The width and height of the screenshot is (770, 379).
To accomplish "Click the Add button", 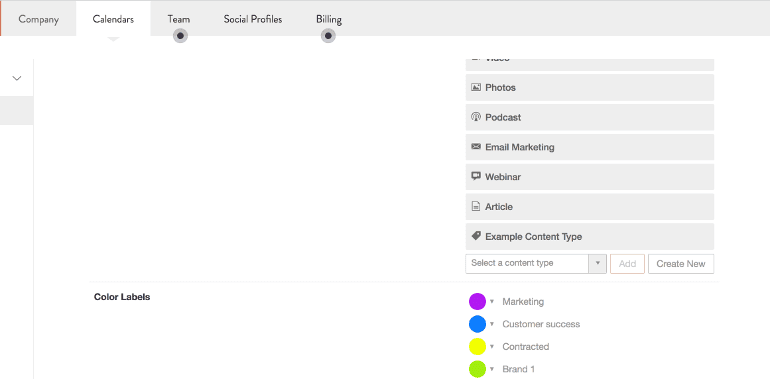I will tap(628, 264).
